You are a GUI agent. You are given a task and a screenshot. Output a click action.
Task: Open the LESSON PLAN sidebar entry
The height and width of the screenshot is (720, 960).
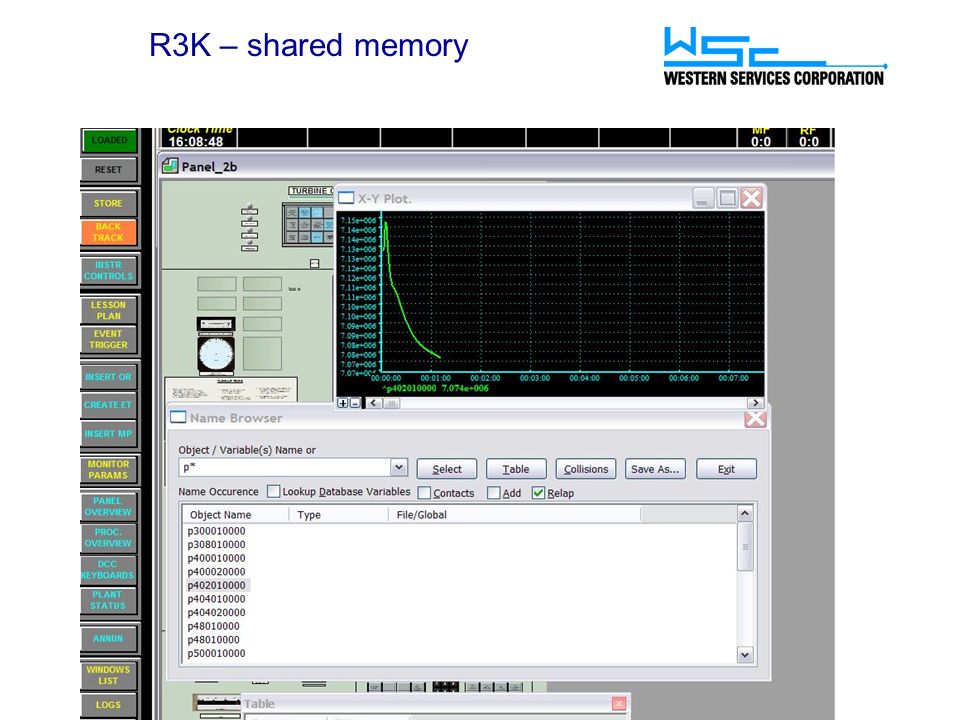pyautogui.click(x=108, y=310)
